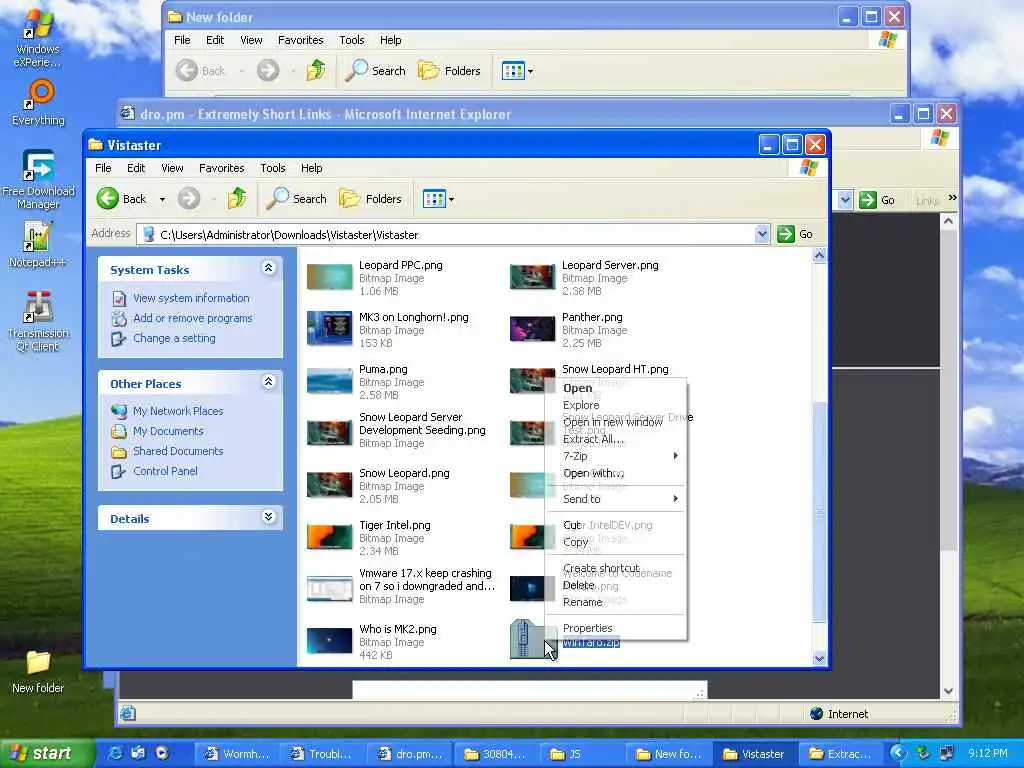Image resolution: width=1024 pixels, height=768 pixels.
Task: Click Change a setting link
Action: coord(174,338)
